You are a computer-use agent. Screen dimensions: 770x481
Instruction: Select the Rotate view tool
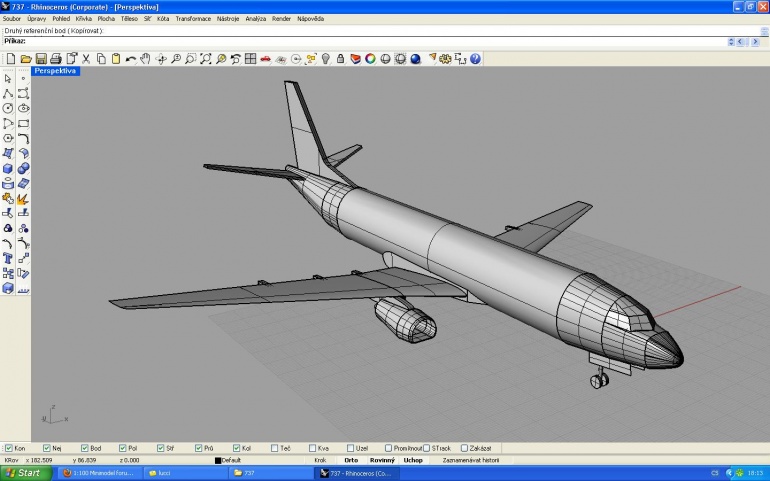[x=161, y=59]
